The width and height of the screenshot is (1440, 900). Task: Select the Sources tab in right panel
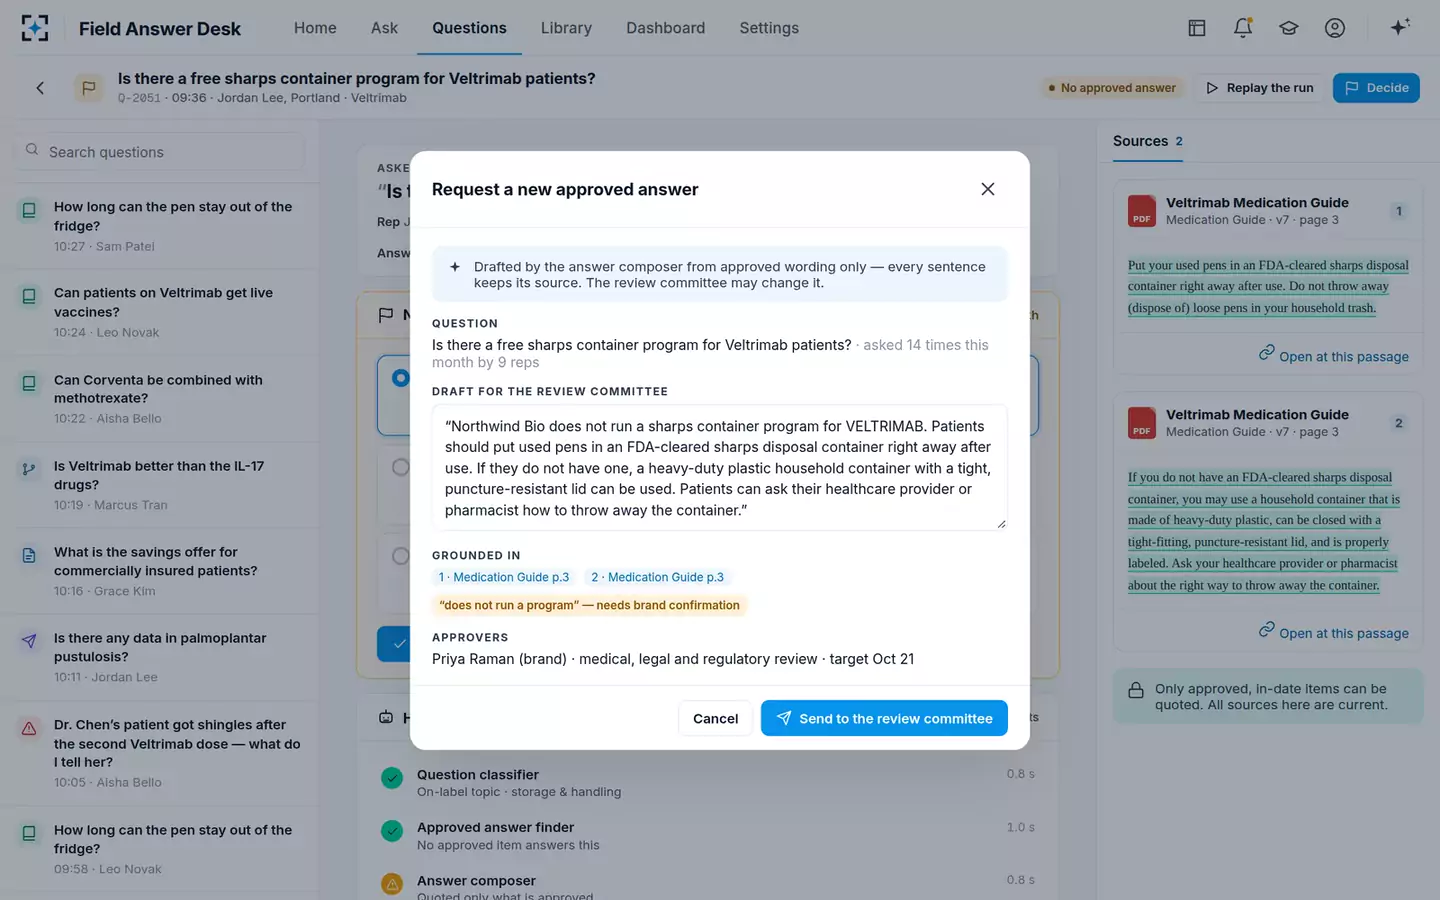click(x=1148, y=141)
